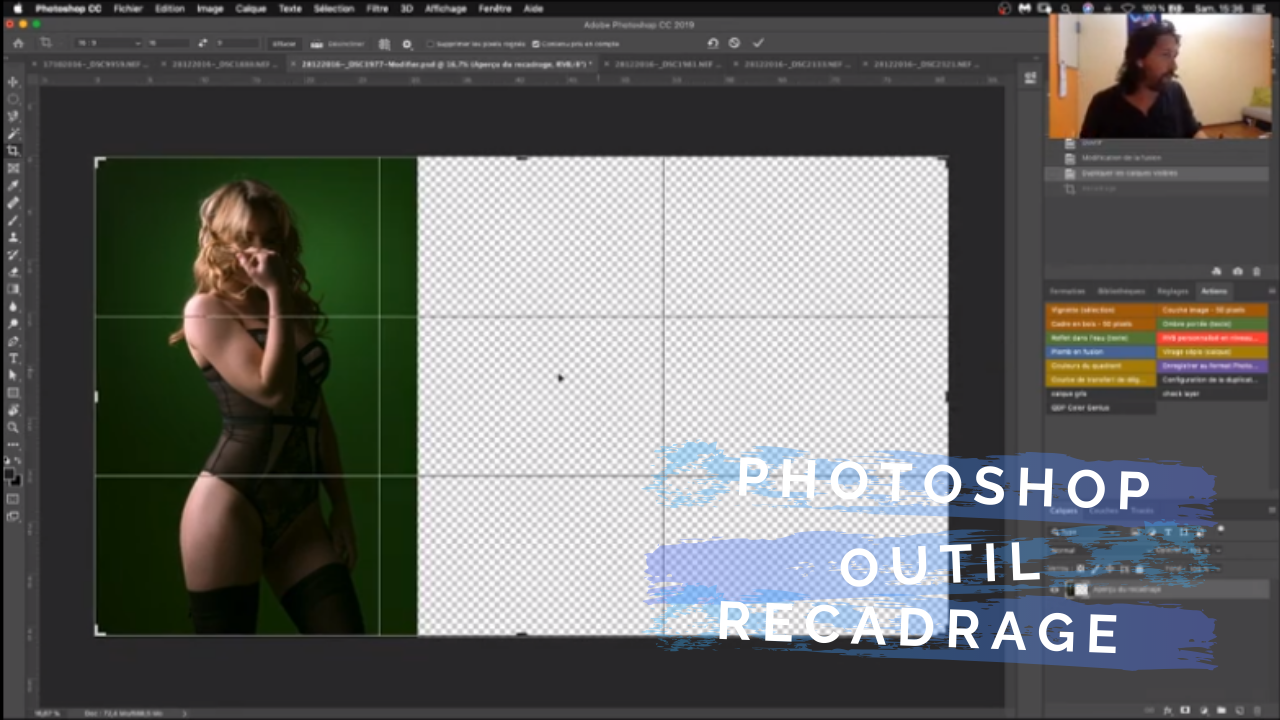Select the History Brush tool
1280x720 pixels.
tap(13, 254)
